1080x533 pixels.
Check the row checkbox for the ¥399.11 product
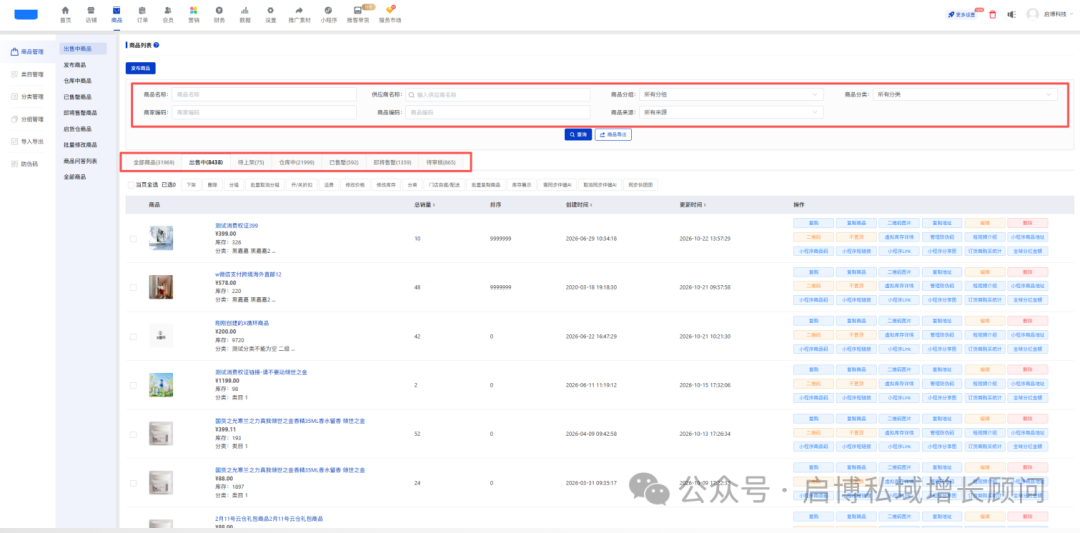tap(133, 434)
